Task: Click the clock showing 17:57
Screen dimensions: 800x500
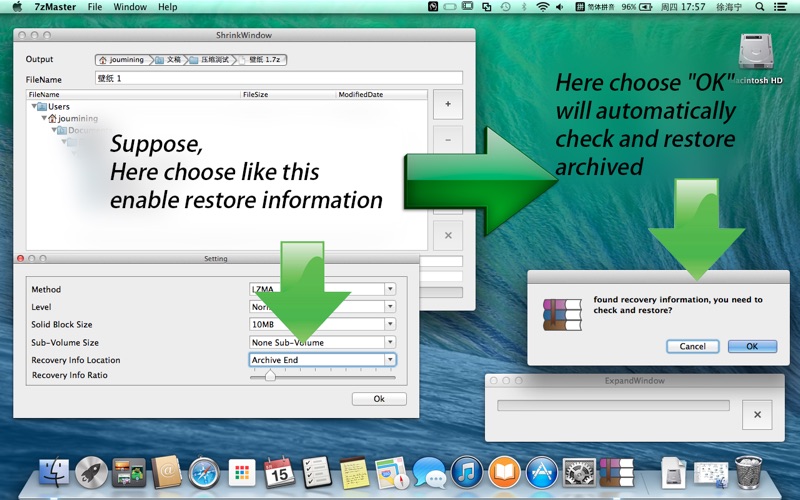Action: (x=683, y=7)
